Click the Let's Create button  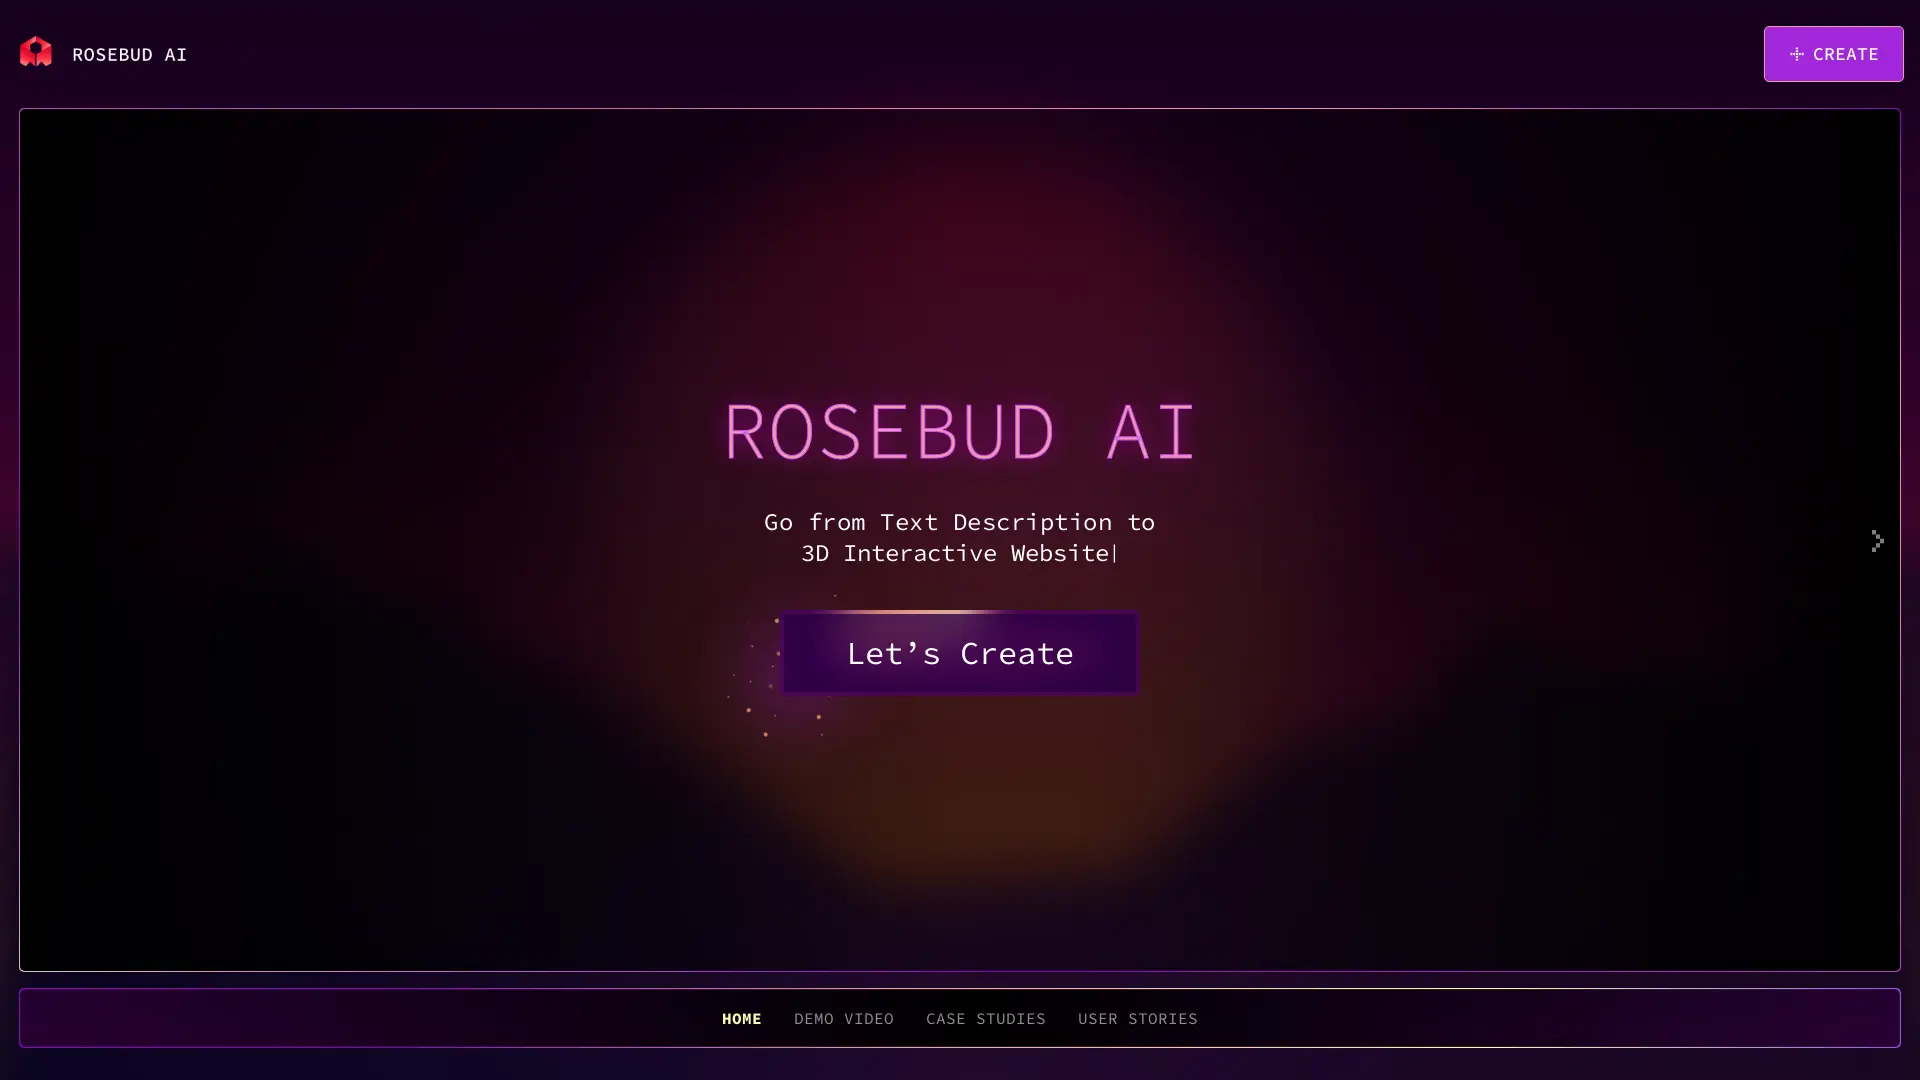click(x=958, y=652)
